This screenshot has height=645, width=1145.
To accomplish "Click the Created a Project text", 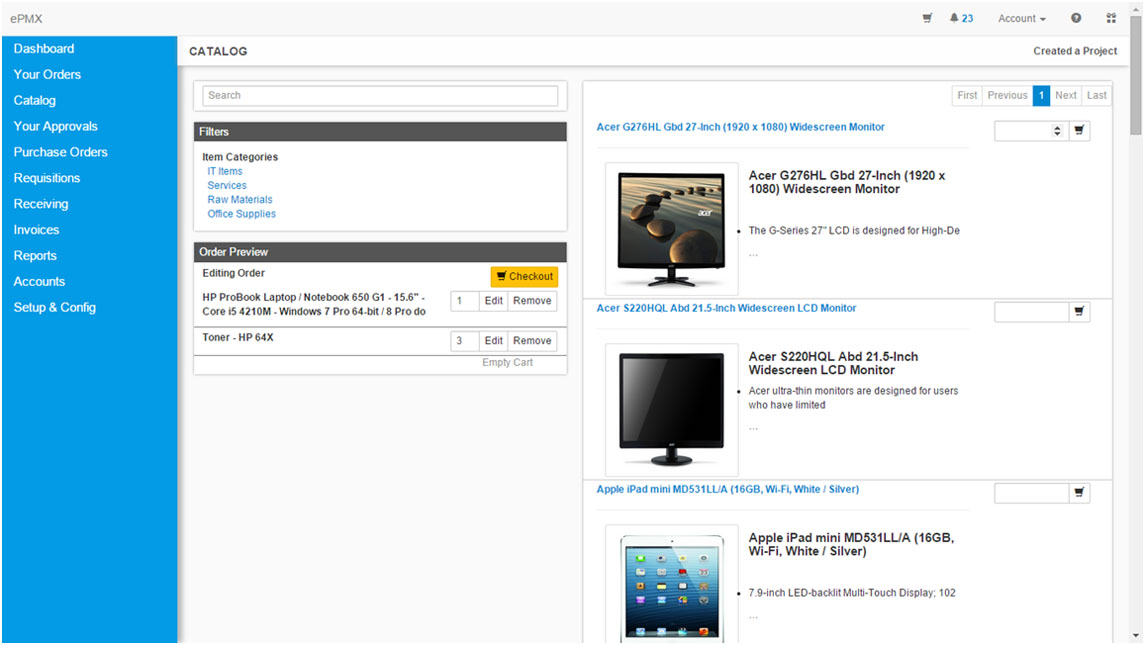I will point(1075,51).
